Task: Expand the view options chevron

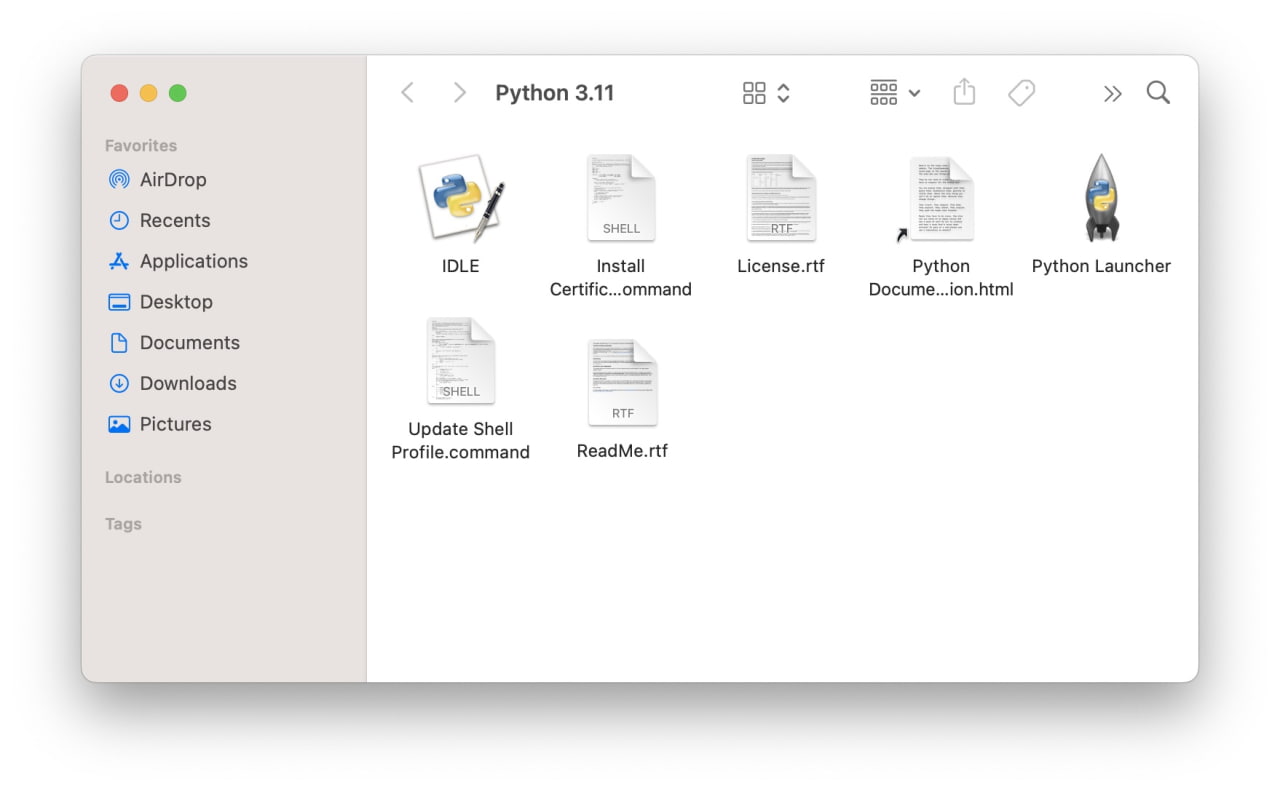Action: tap(783, 92)
